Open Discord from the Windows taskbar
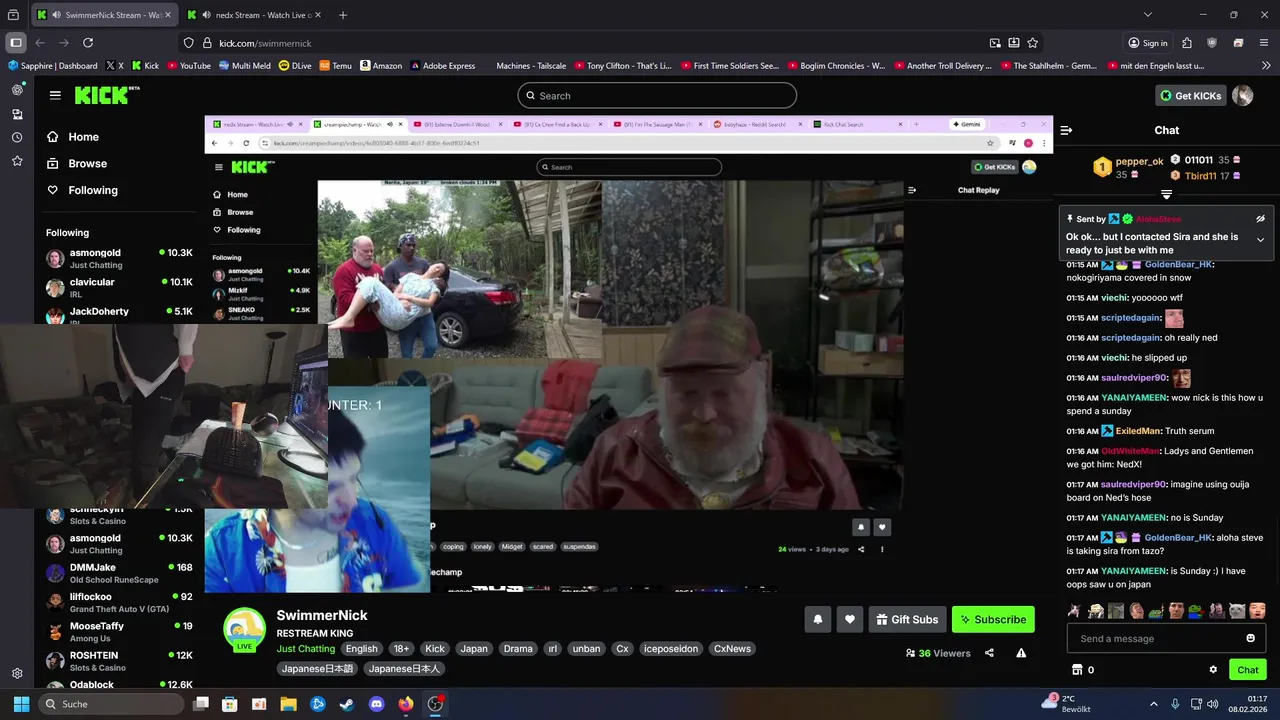The width and height of the screenshot is (1280, 720). [x=376, y=704]
